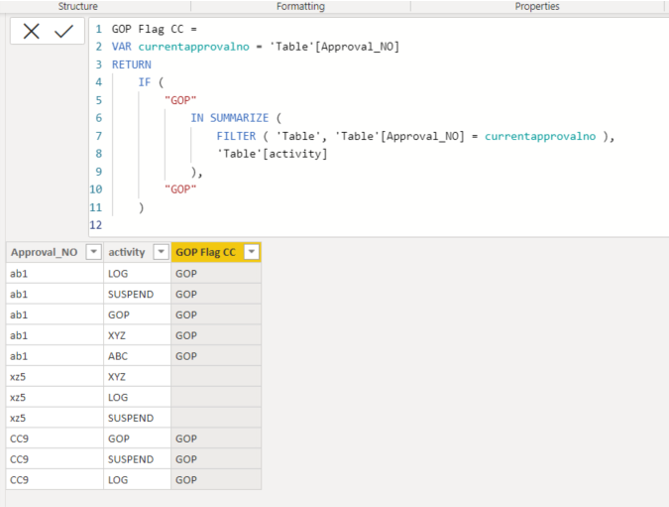
Task: Cancel the formula with the X icon
Action: coord(31,31)
